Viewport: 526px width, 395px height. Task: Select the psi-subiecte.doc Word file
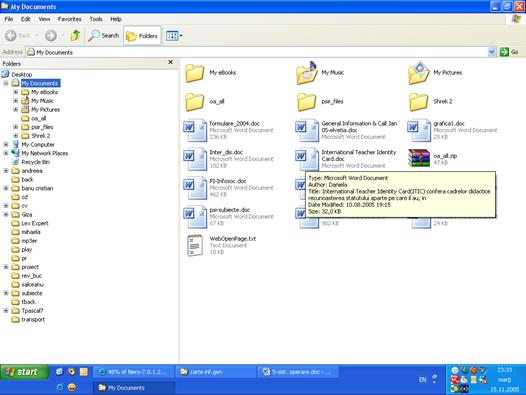click(229, 217)
